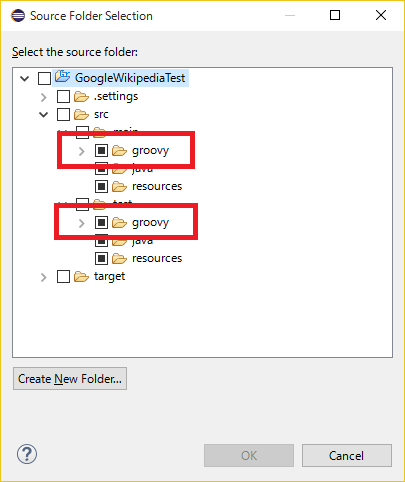The height and width of the screenshot is (482, 405).
Task: Check the .settings folder checkbox
Action: [x=63, y=97]
